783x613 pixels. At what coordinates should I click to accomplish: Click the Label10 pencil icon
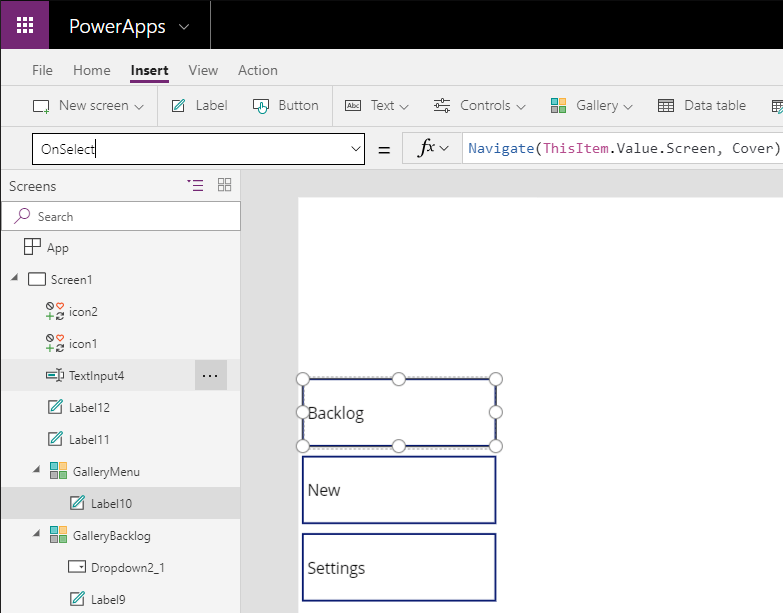point(77,503)
